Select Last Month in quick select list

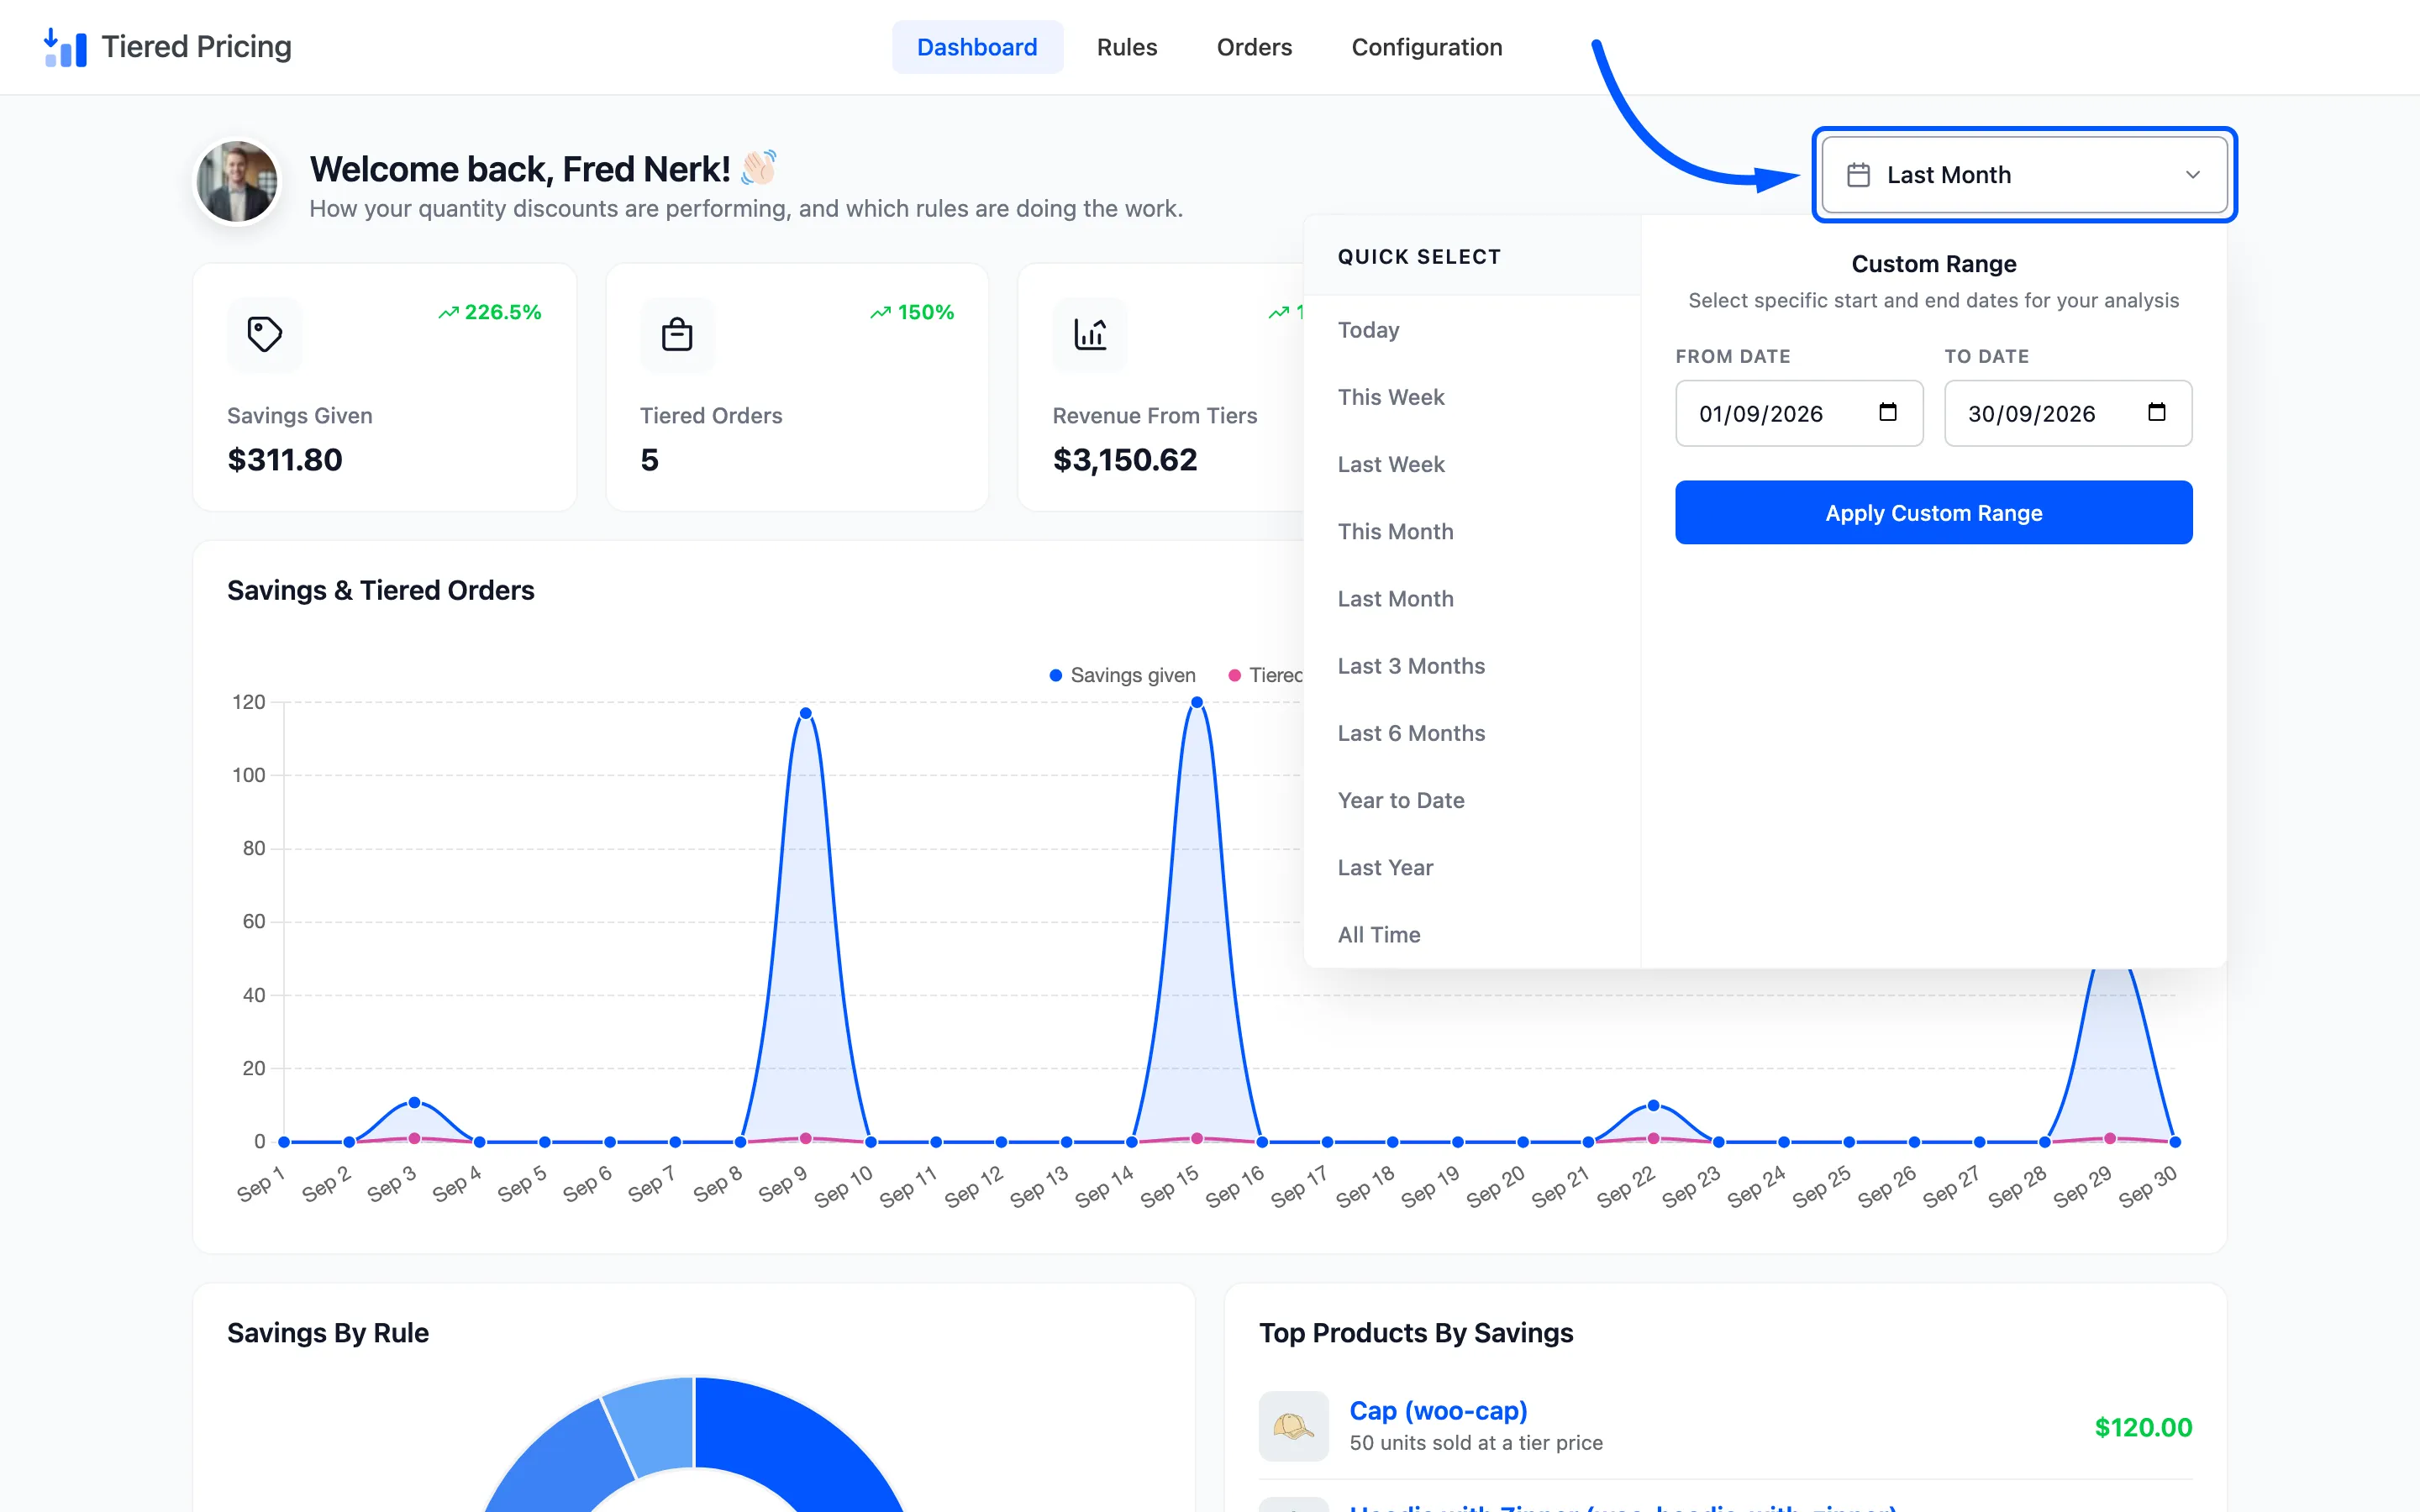[1472, 598]
